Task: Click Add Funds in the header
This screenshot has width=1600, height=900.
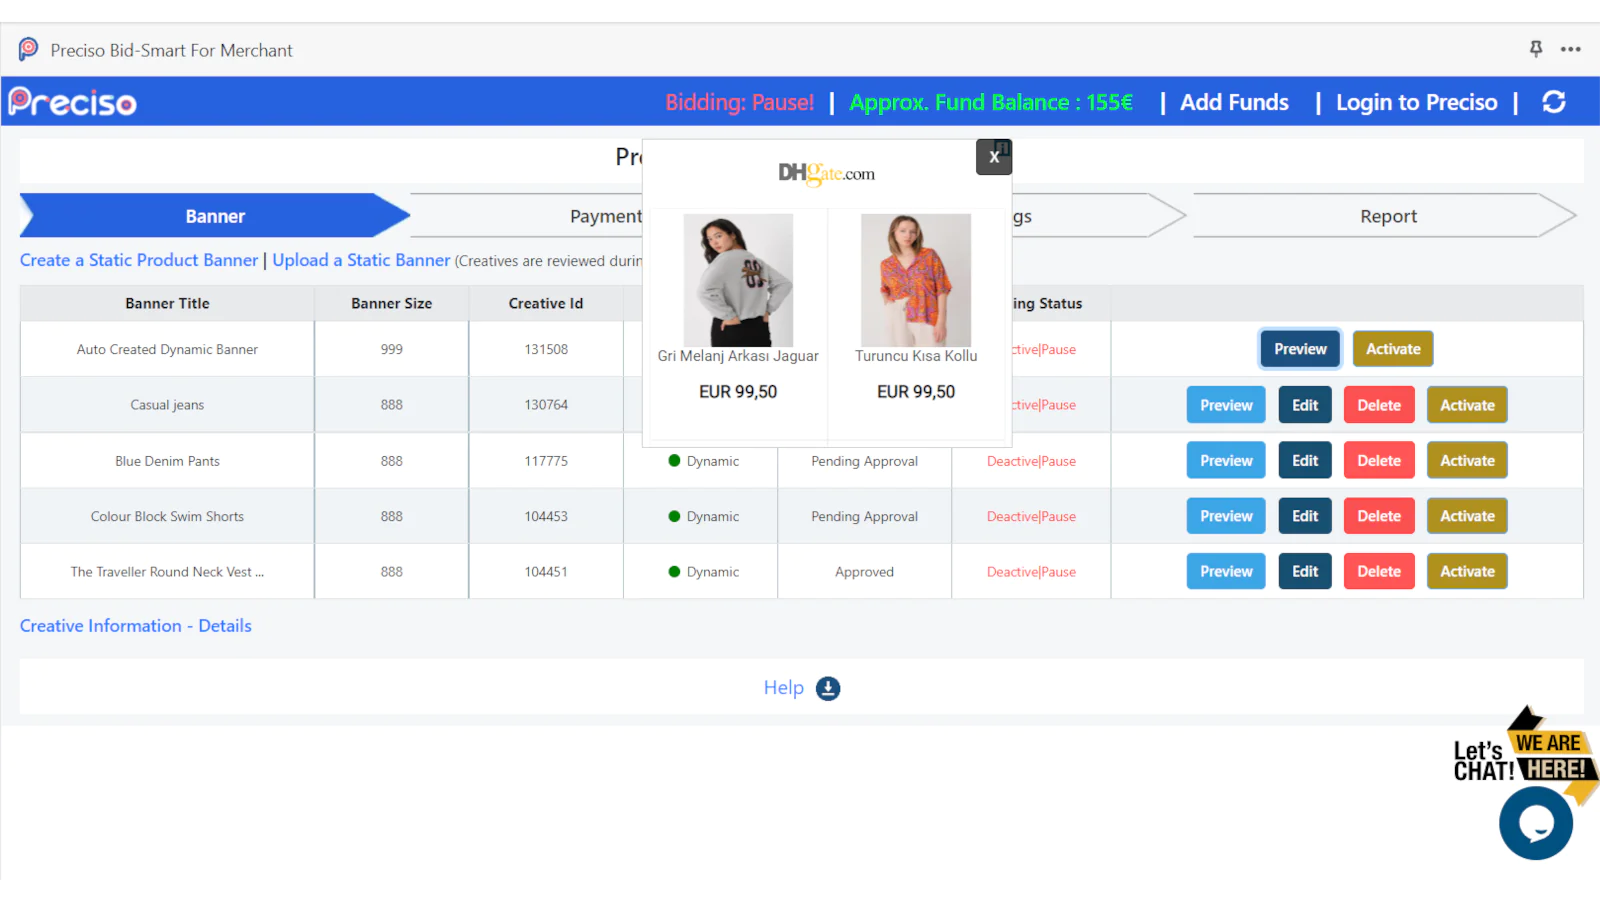Action: coord(1234,102)
